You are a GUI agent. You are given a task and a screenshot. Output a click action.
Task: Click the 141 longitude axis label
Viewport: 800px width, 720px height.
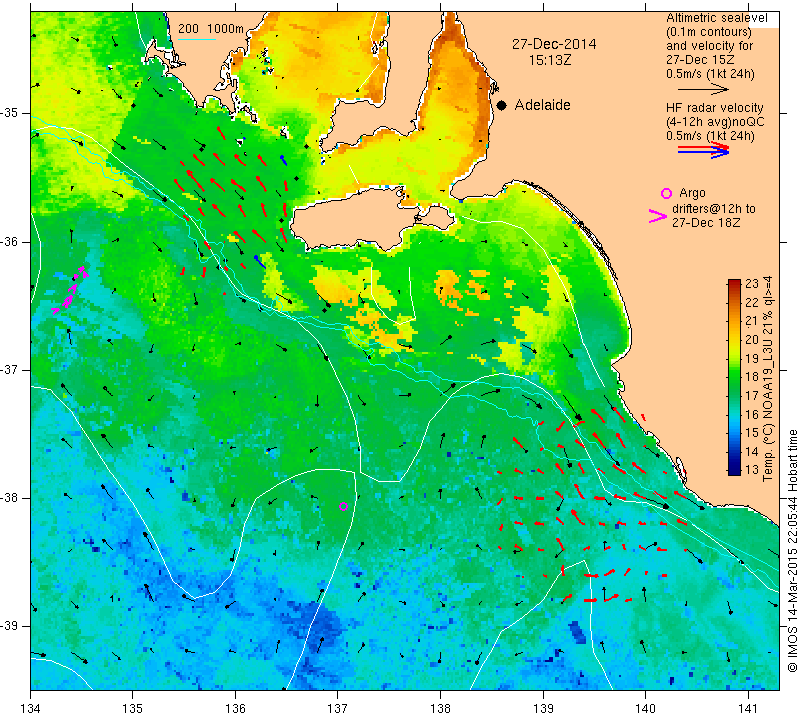(x=748, y=709)
